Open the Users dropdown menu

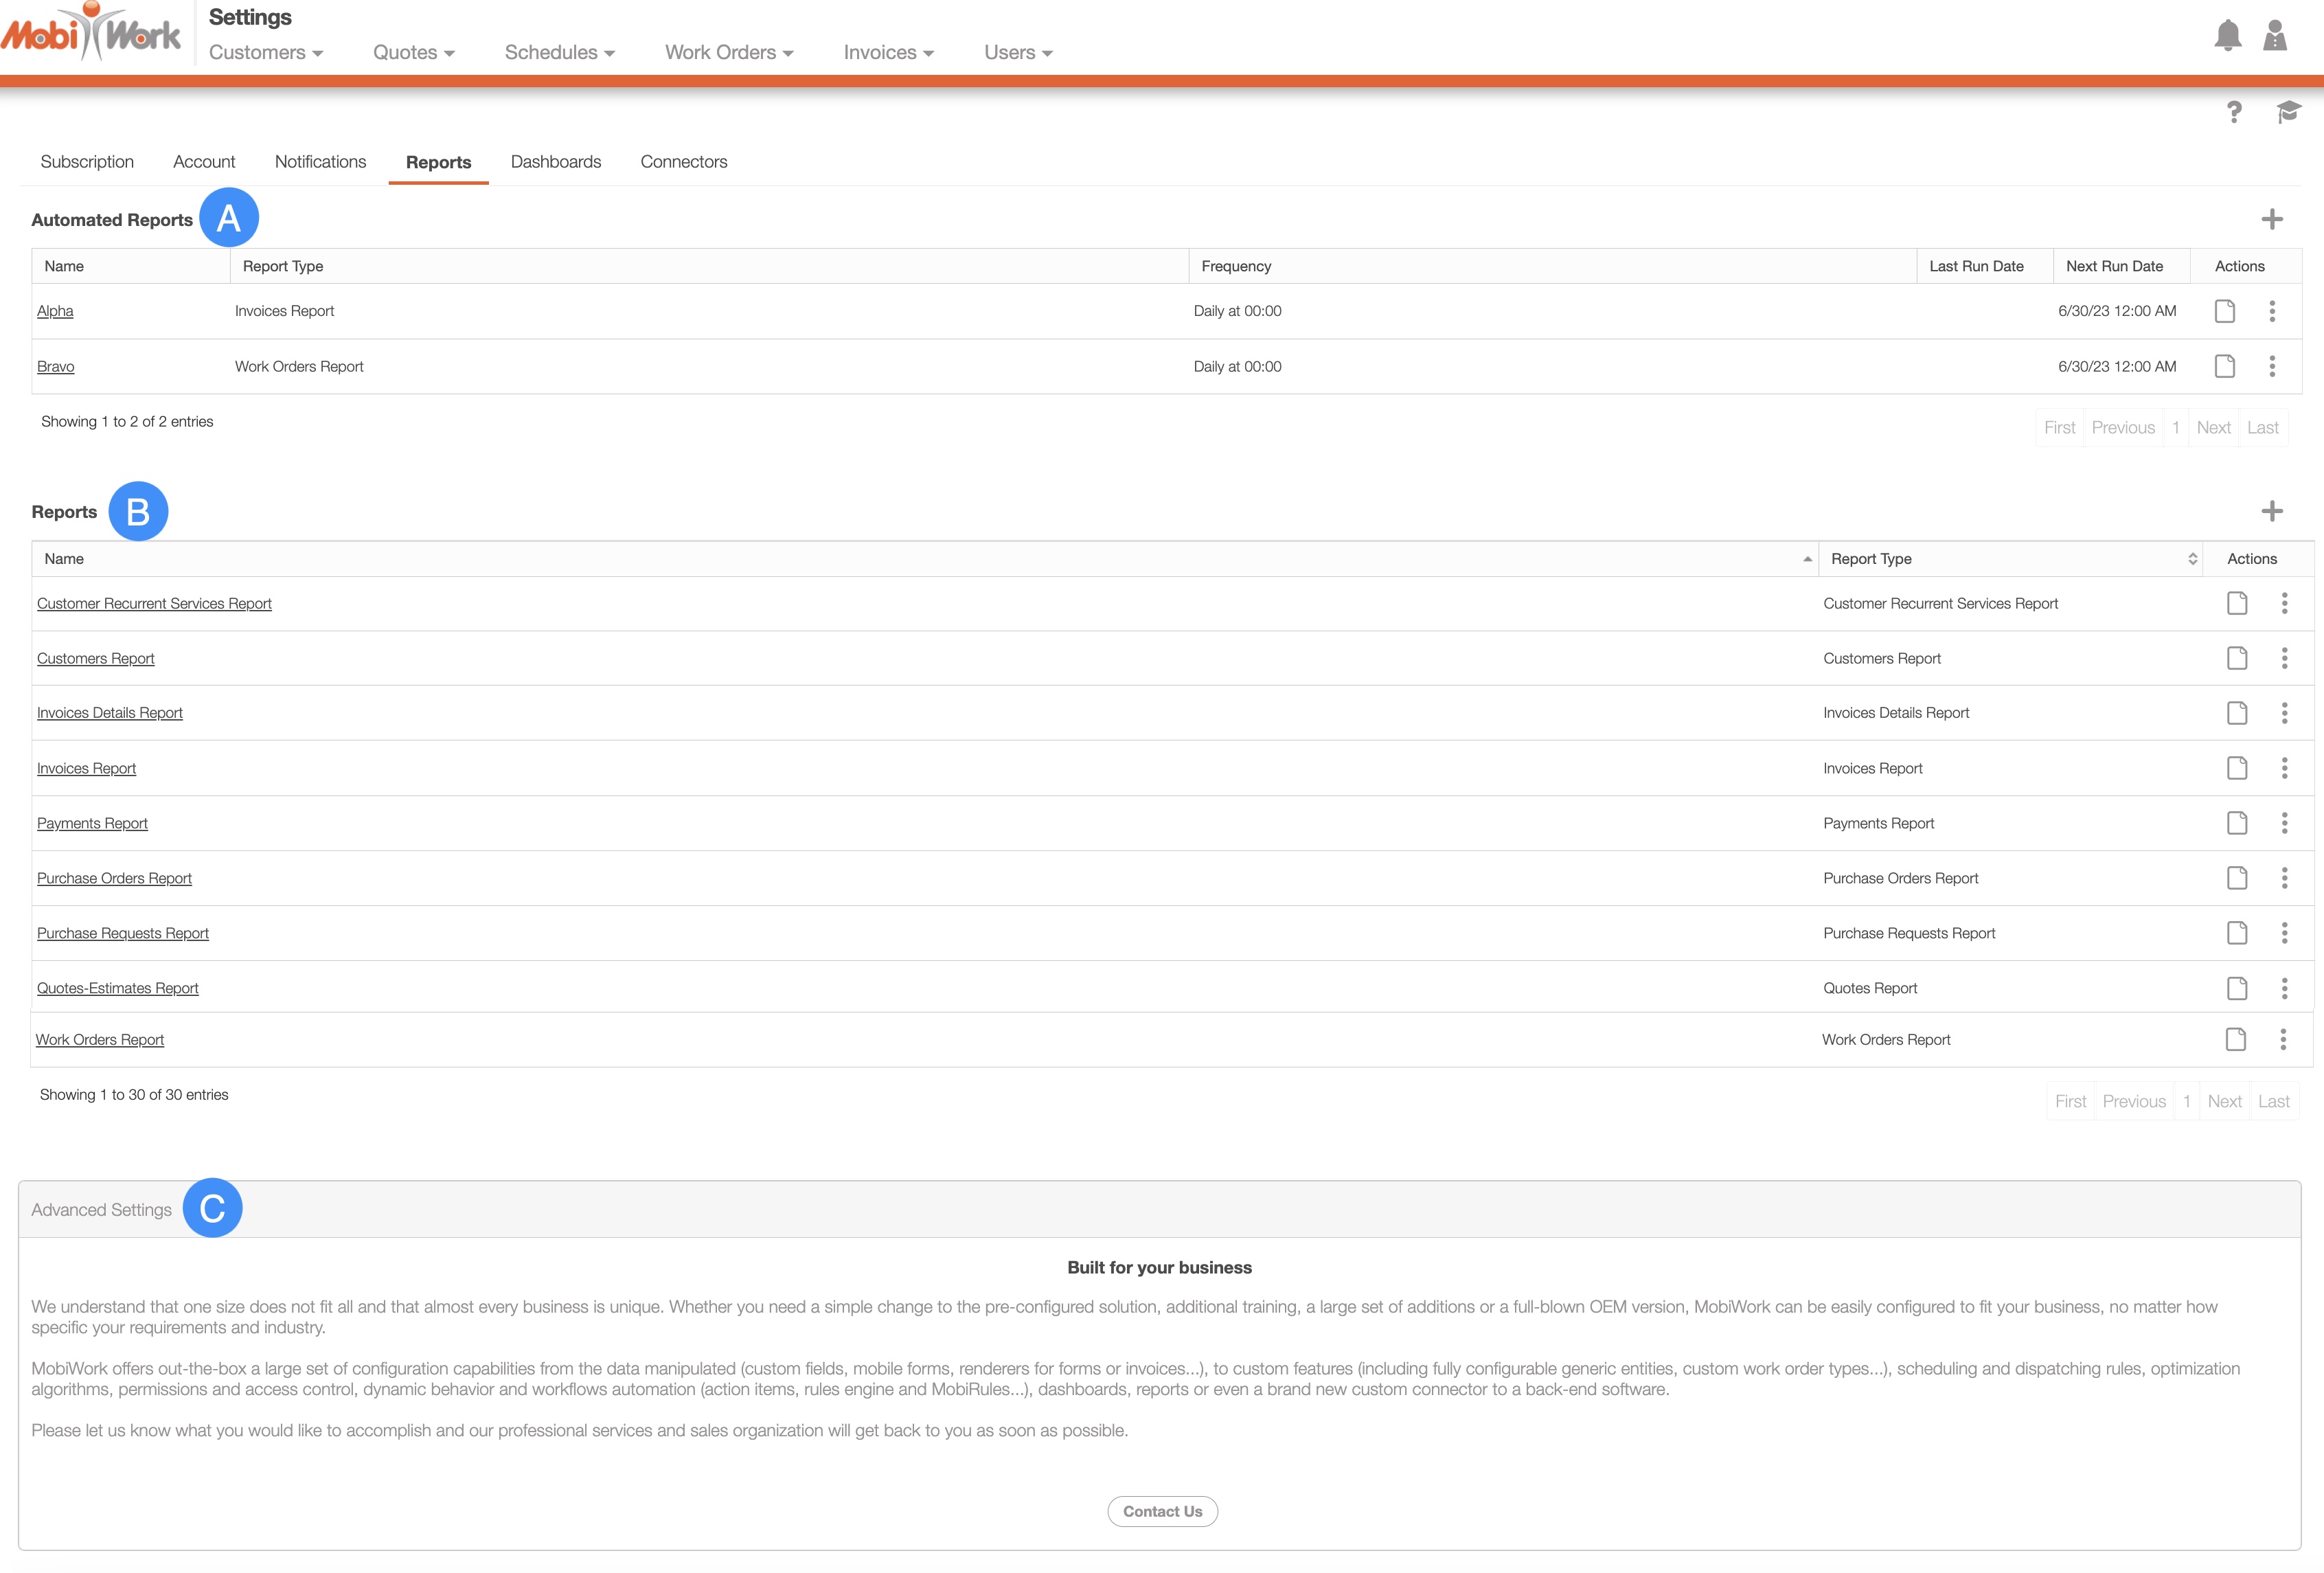[x=1017, y=53]
